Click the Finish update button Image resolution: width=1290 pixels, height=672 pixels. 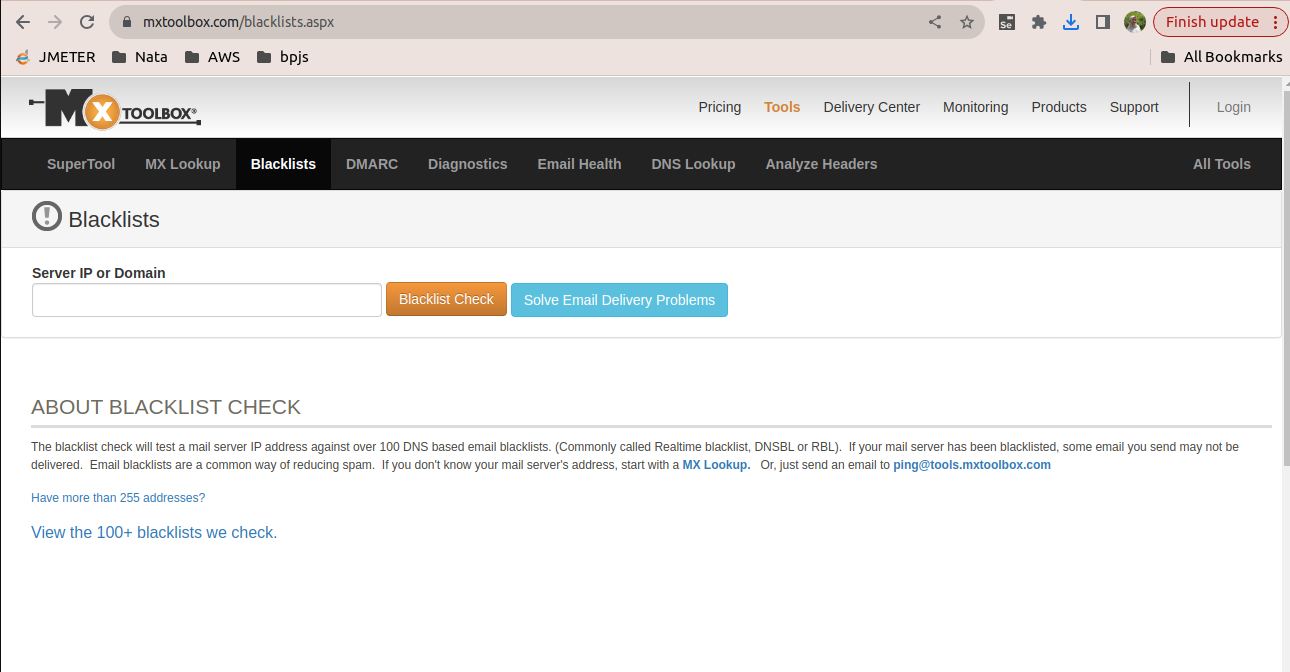[1219, 22]
